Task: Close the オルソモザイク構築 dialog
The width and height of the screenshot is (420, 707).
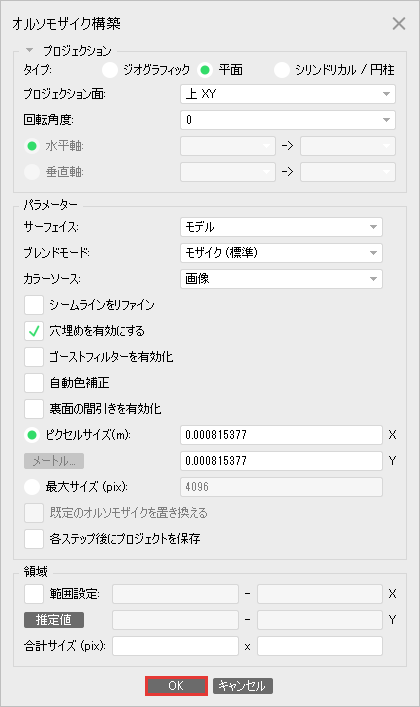Action: click(399, 23)
